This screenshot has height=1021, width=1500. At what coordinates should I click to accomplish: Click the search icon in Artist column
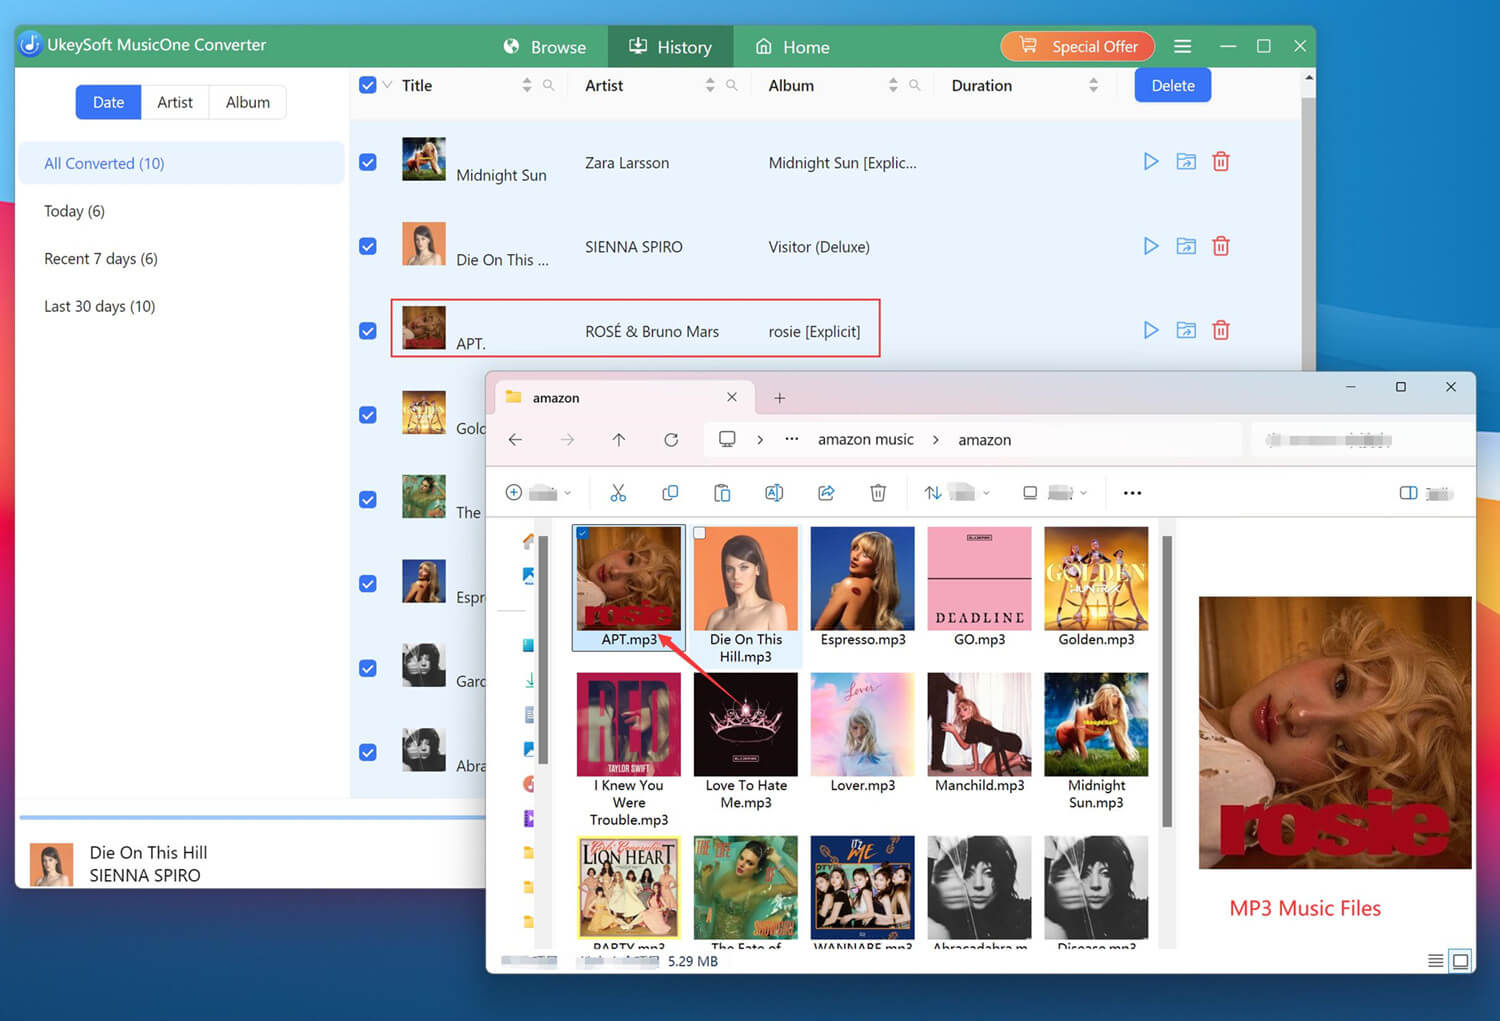point(732,86)
